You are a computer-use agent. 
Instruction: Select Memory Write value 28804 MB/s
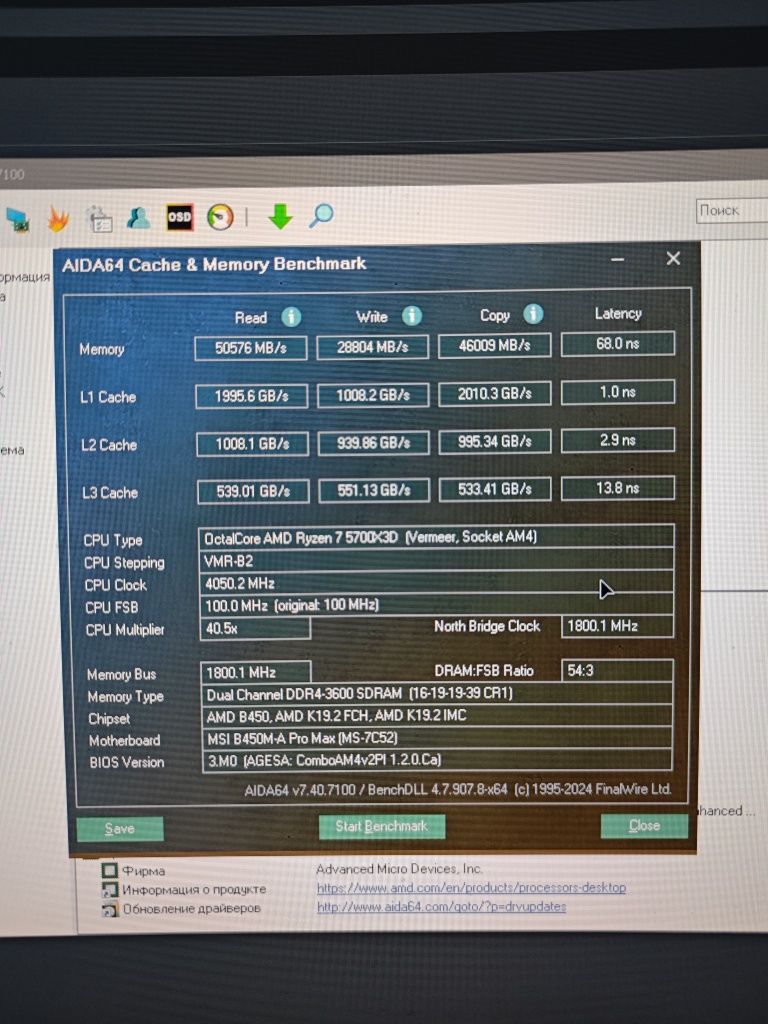click(x=372, y=347)
